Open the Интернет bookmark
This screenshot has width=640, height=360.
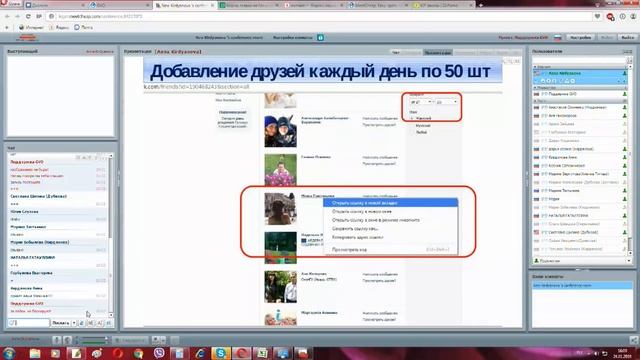pyautogui.click(x=31, y=27)
